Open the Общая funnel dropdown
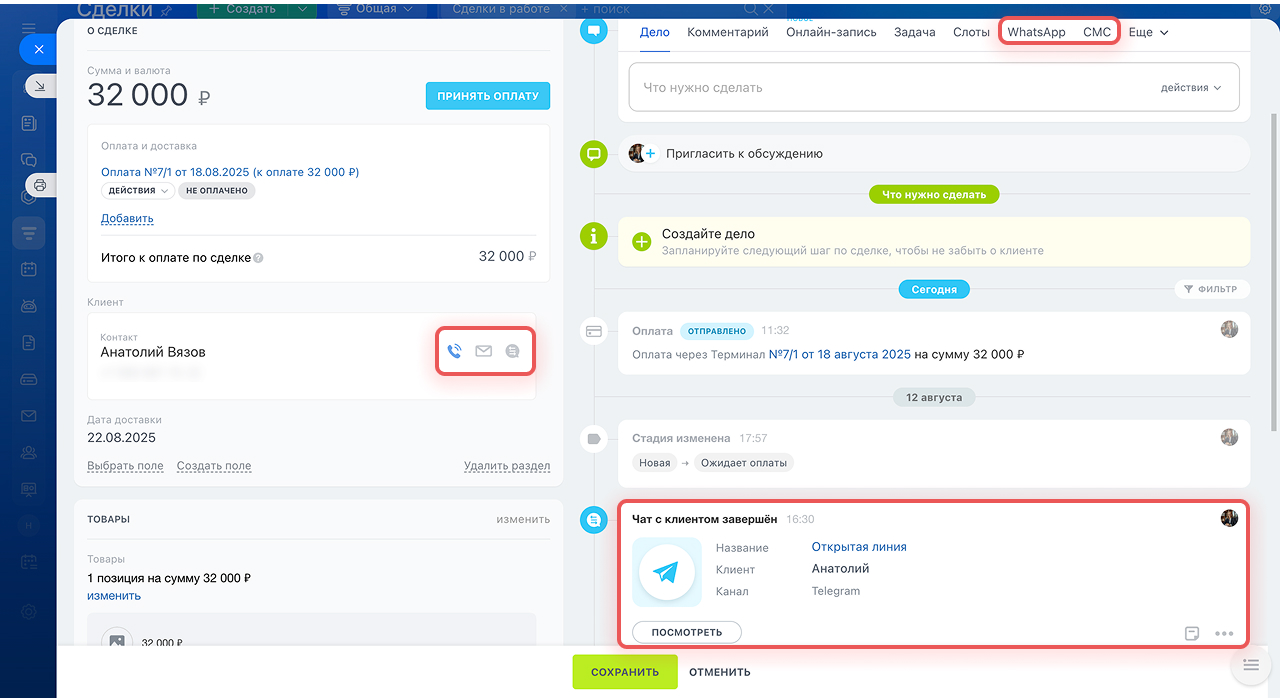 pyautogui.click(x=374, y=9)
